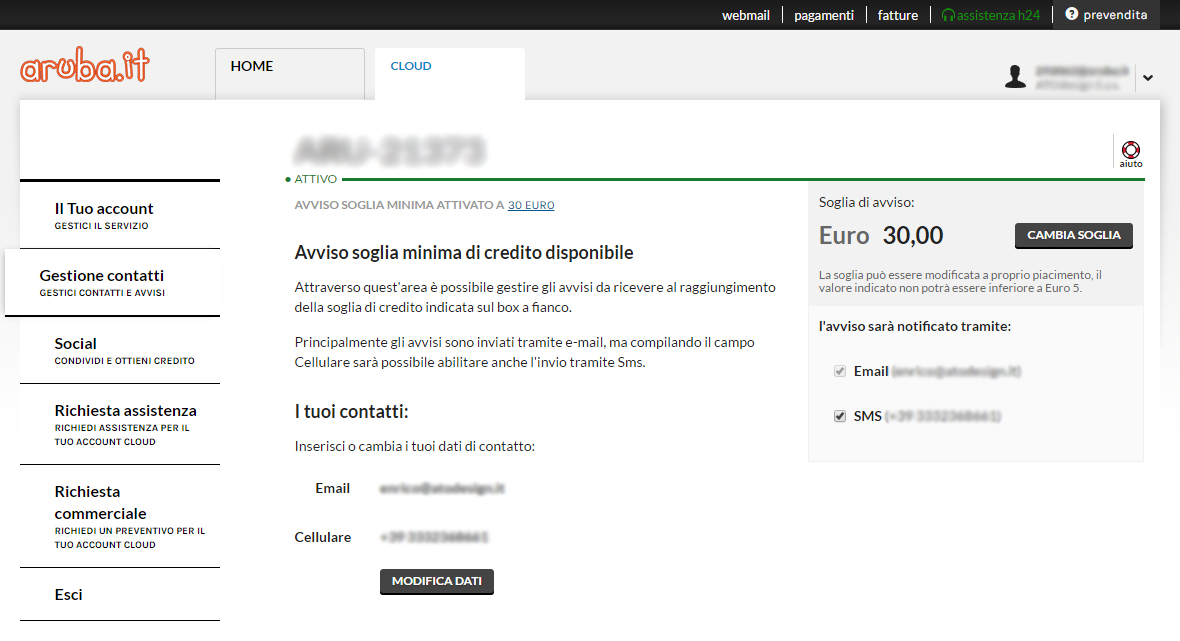1180x641 pixels.
Task: Click the aruba.it logo
Action: (x=85, y=65)
